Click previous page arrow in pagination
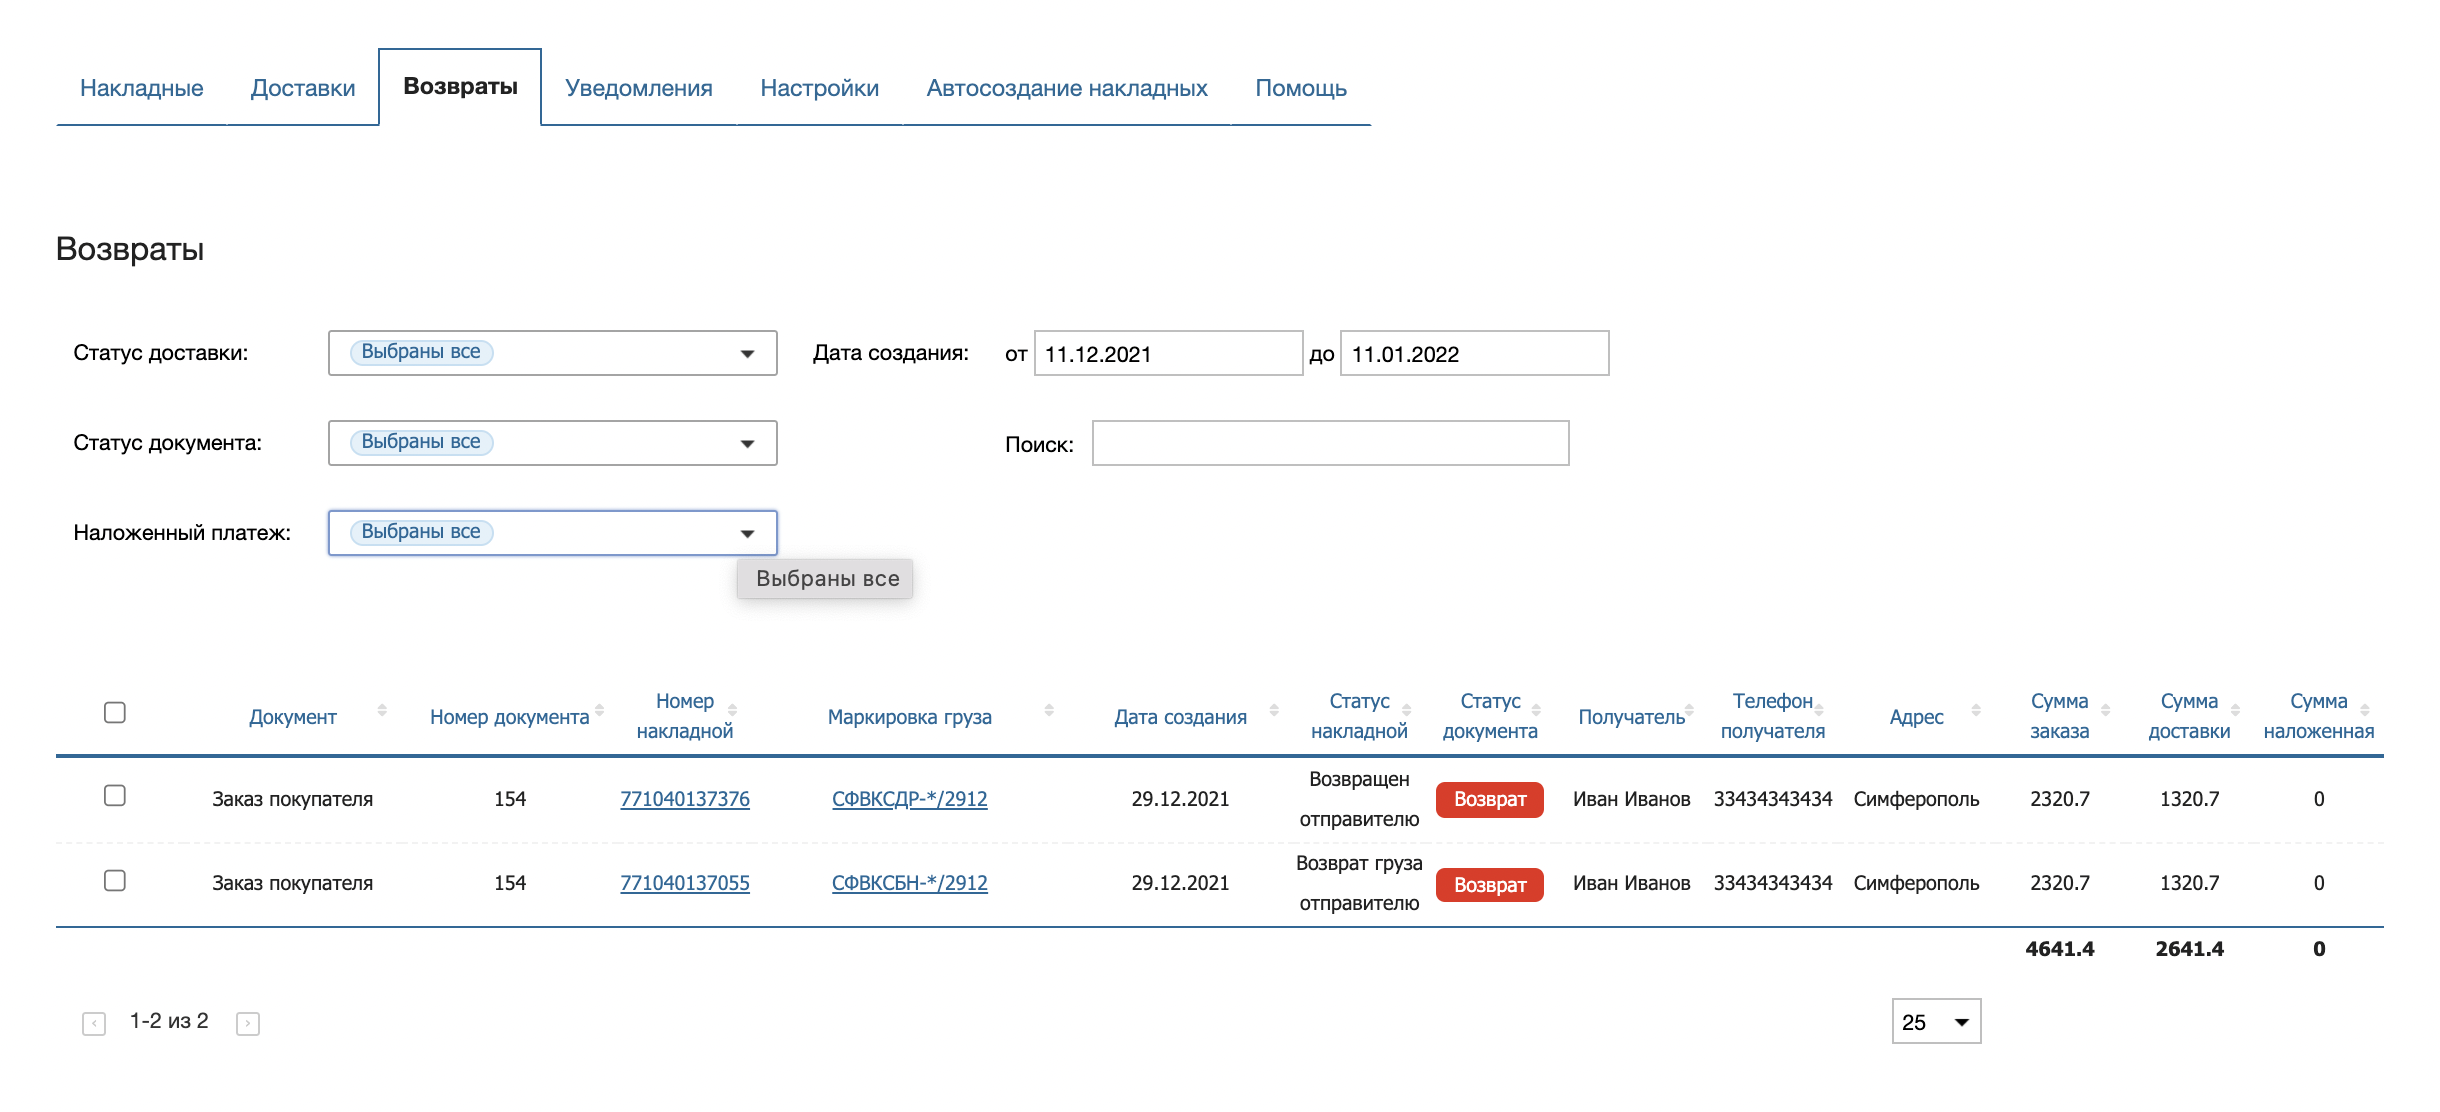Image resolution: width=2440 pixels, height=1112 pixels. tap(95, 1022)
